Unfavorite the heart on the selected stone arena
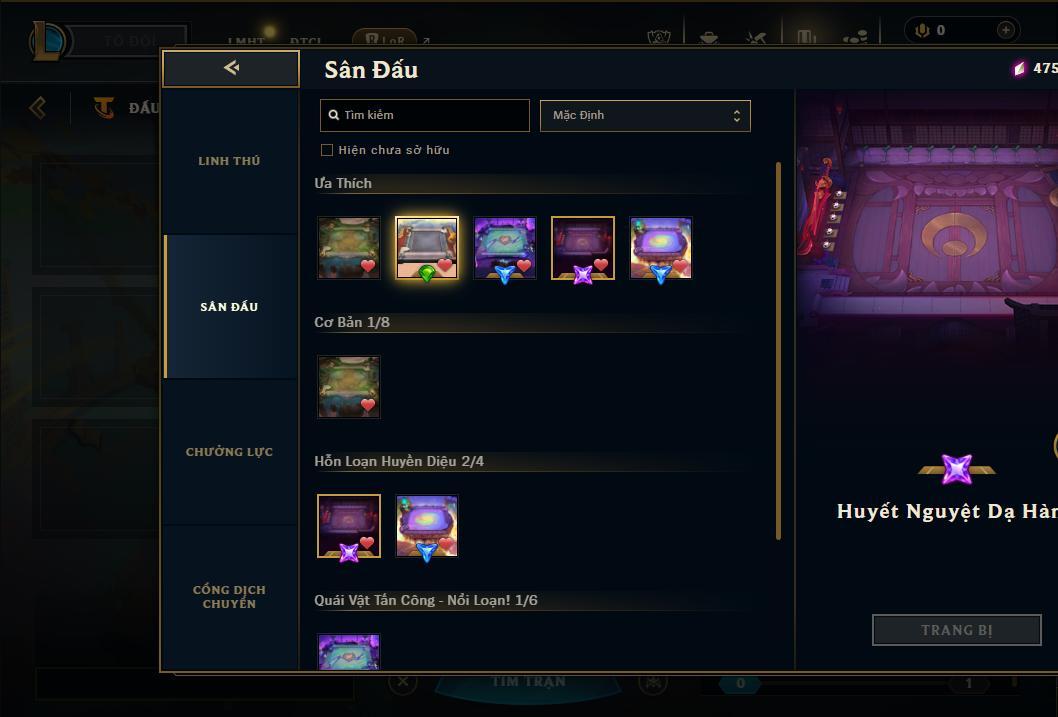The height and width of the screenshot is (717, 1058). 445,265
